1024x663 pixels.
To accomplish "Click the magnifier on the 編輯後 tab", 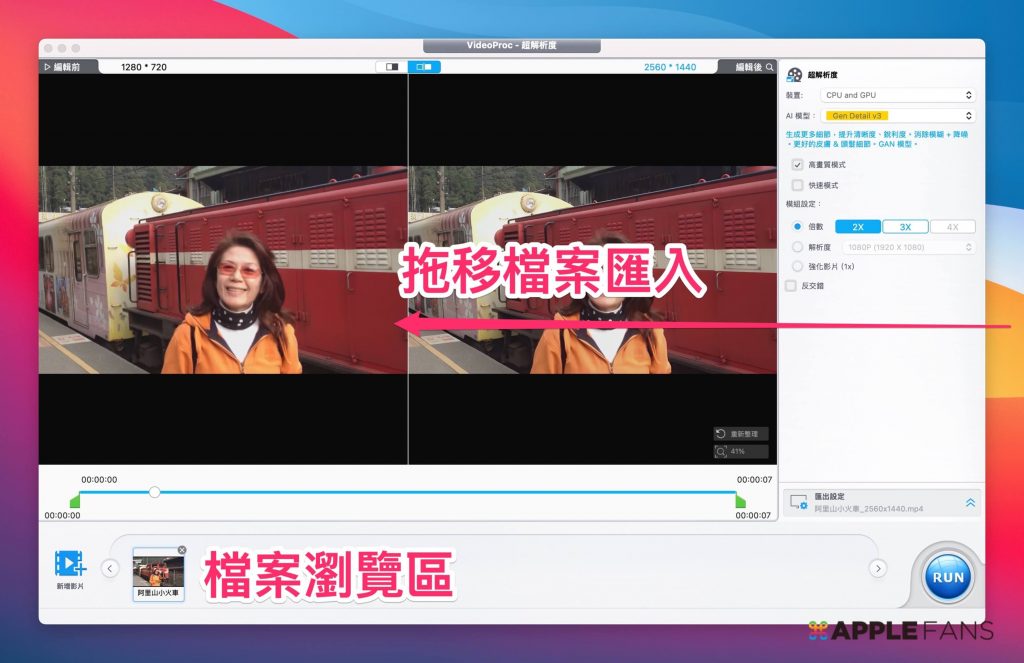I will 769,67.
